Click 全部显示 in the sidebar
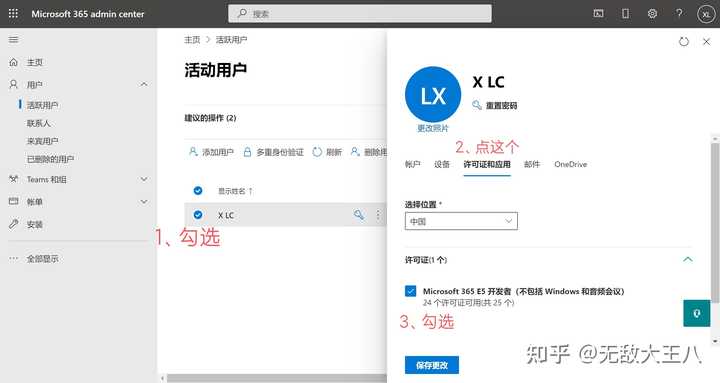This screenshot has width=720, height=383. pos(42,259)
